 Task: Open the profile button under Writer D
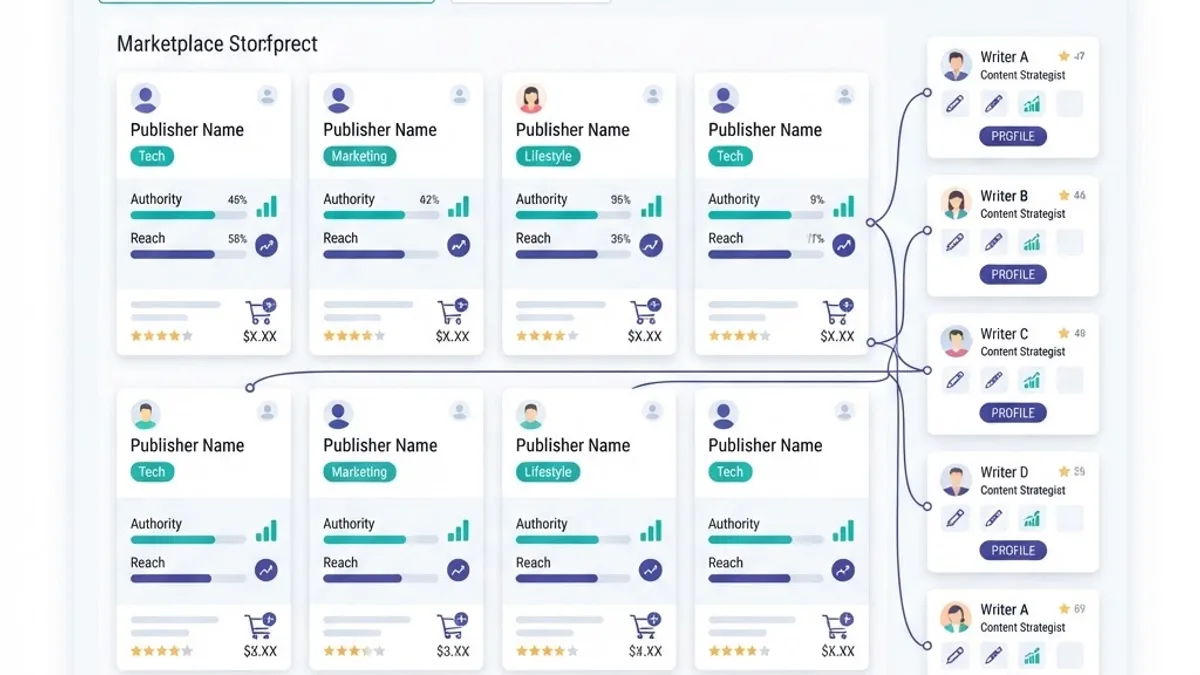tap(1013, 550)
